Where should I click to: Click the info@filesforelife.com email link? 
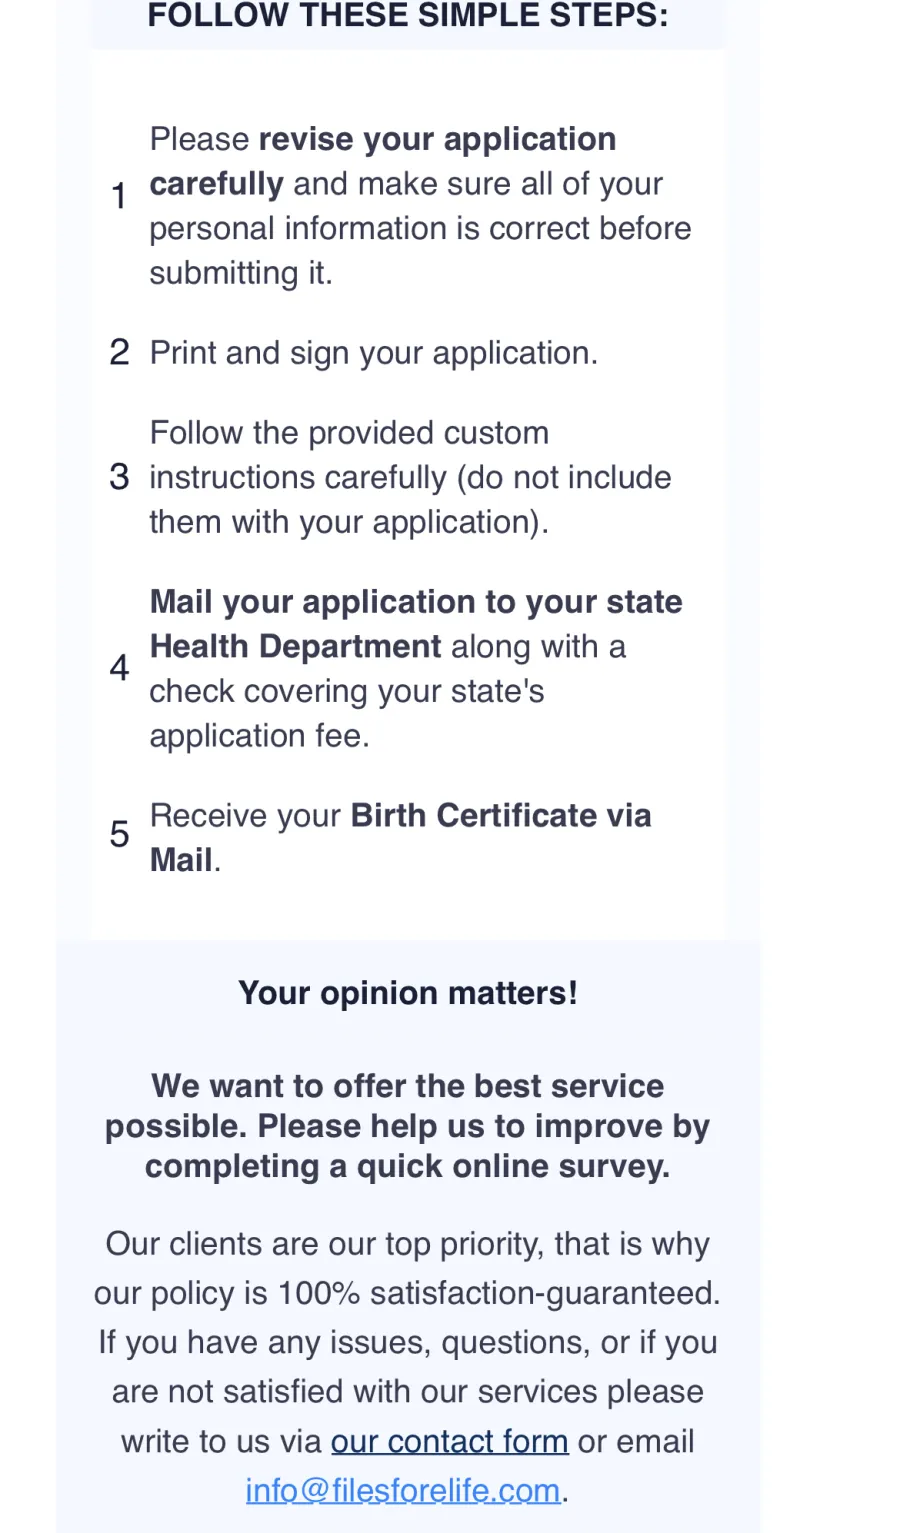pos(403,1490)
